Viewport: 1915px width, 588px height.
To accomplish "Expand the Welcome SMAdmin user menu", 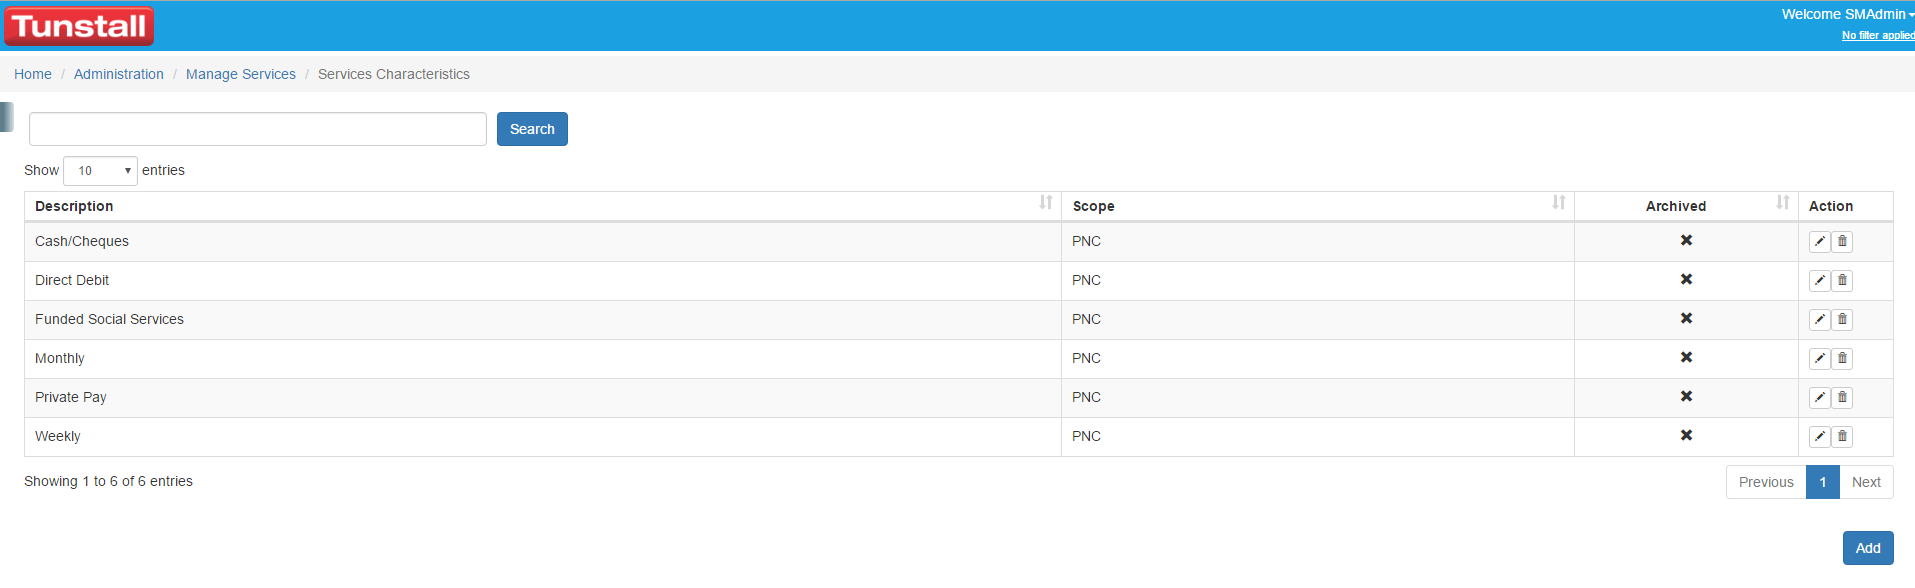I will click(x=1847, y=14).
